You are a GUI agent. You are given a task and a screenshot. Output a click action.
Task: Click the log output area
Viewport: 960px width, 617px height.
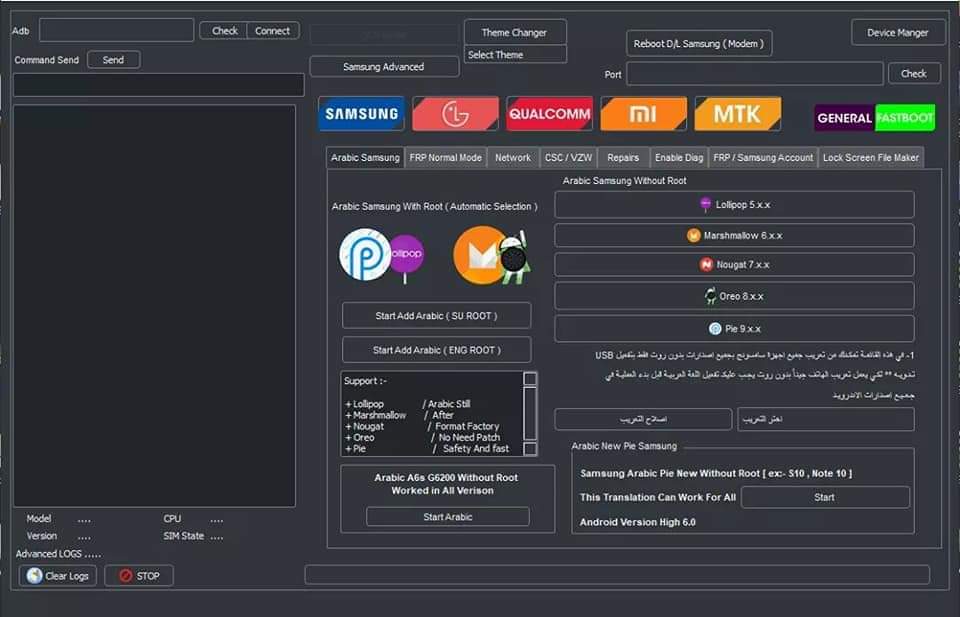[154, 305]
